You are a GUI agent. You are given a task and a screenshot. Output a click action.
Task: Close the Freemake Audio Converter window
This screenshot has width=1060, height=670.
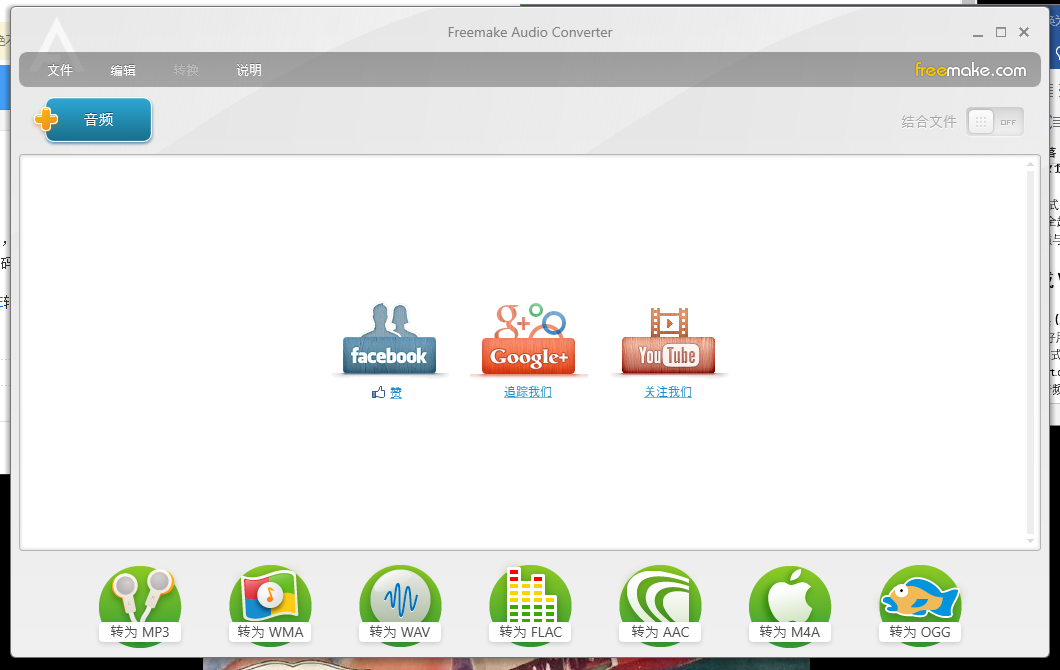[x=1024, y=32]
